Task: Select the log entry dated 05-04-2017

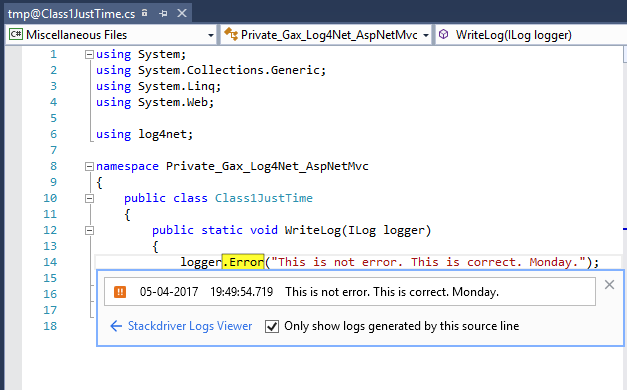Action: (x=350, y=292)
